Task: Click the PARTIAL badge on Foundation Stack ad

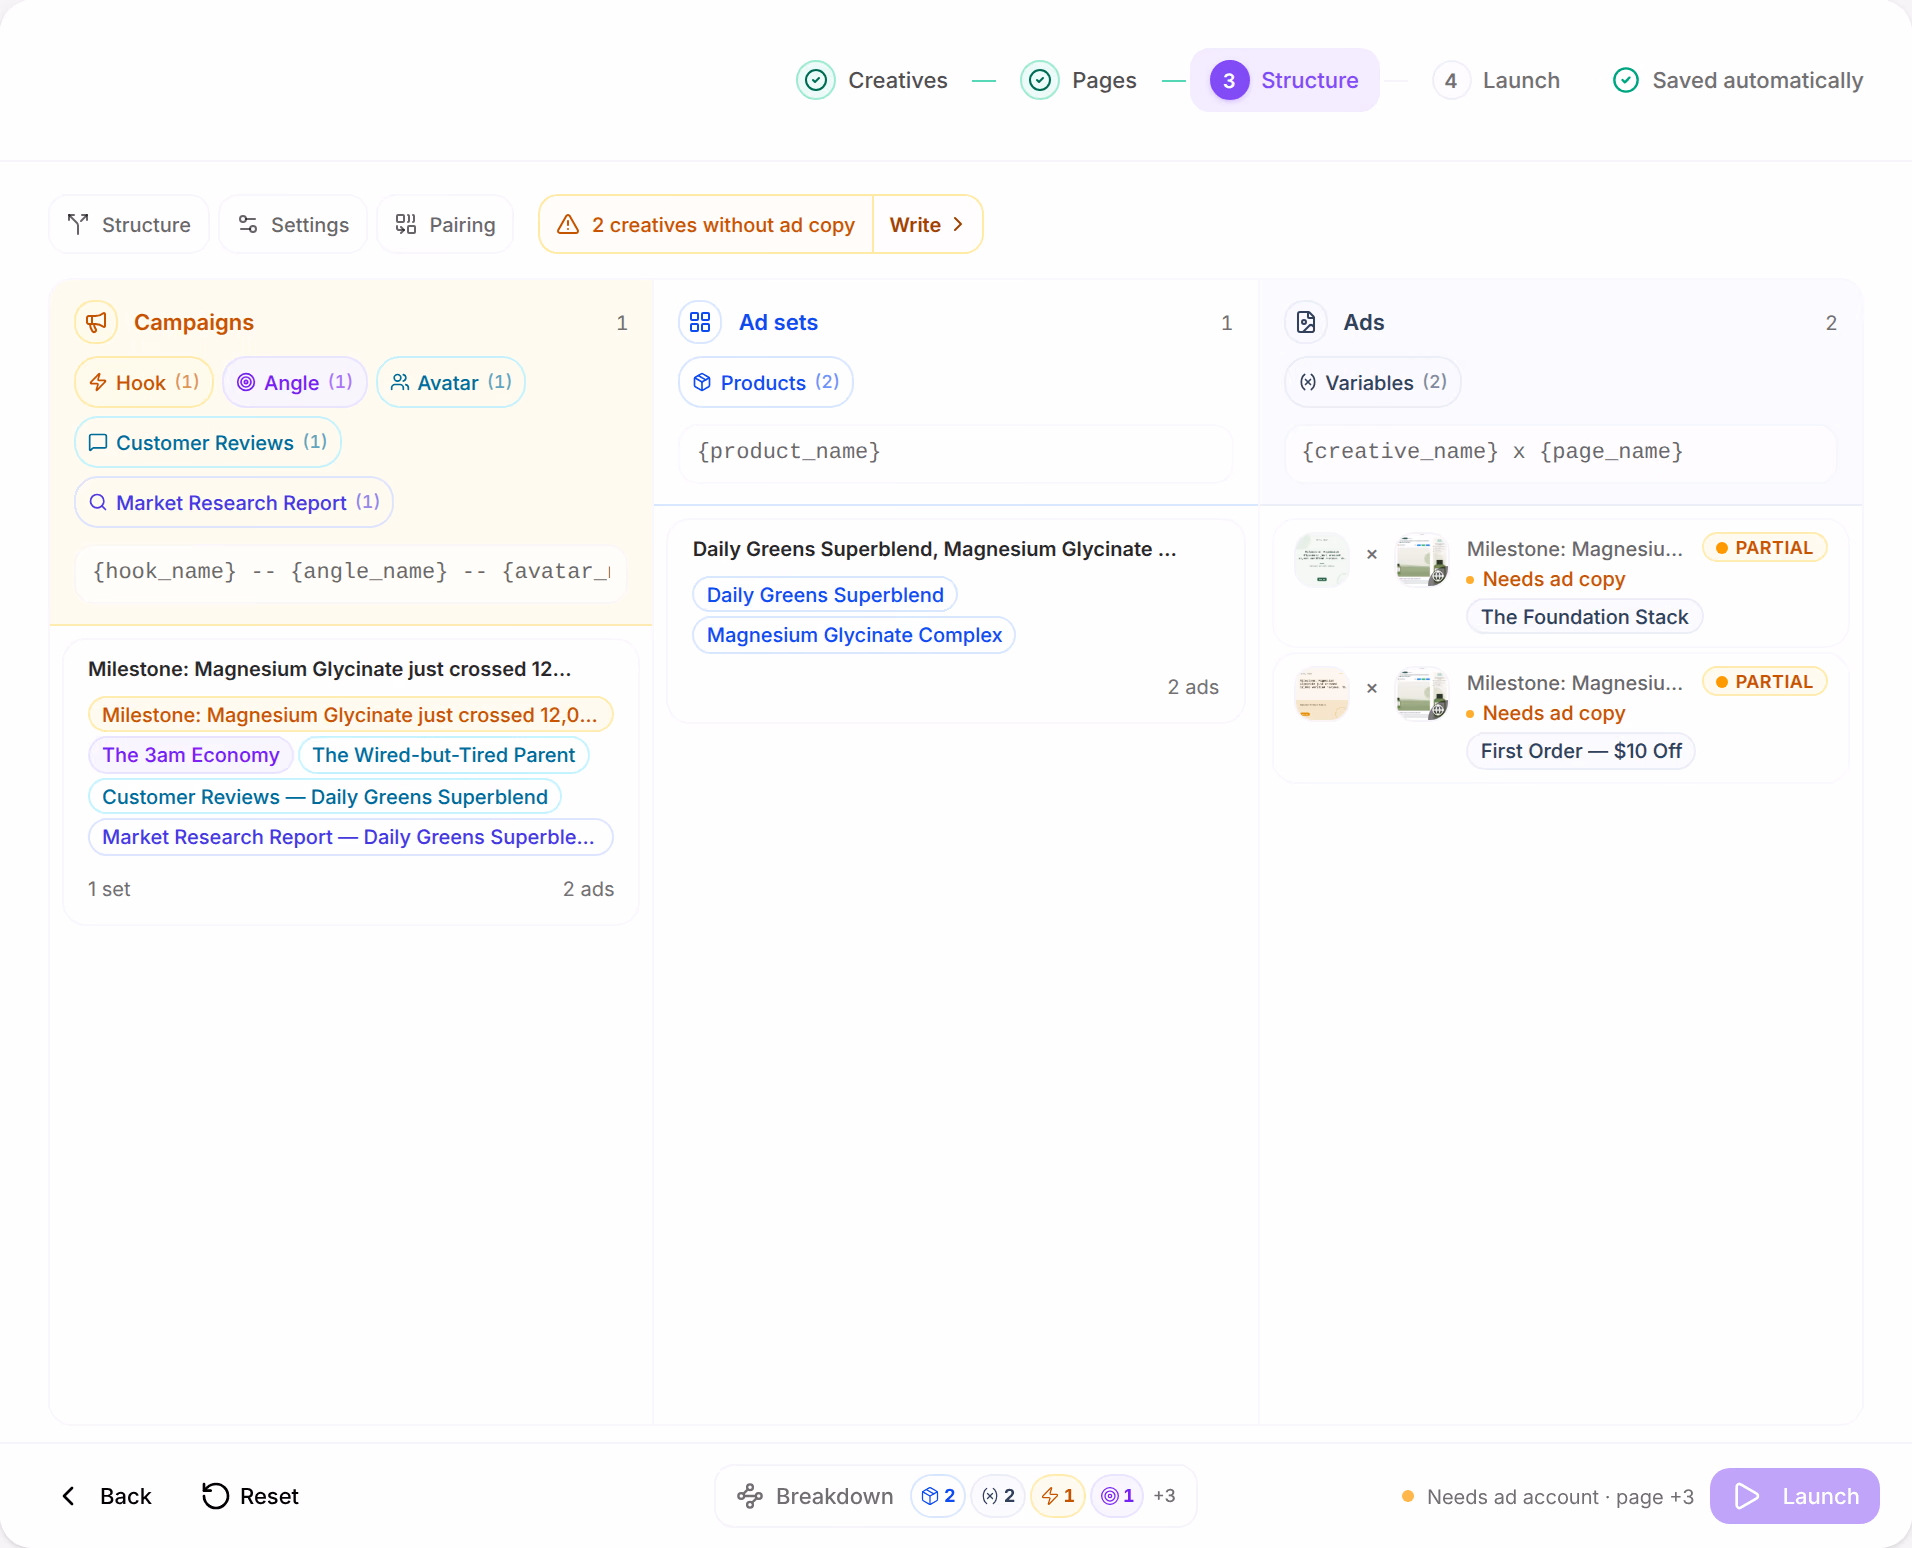Action: coord(1765,547)
